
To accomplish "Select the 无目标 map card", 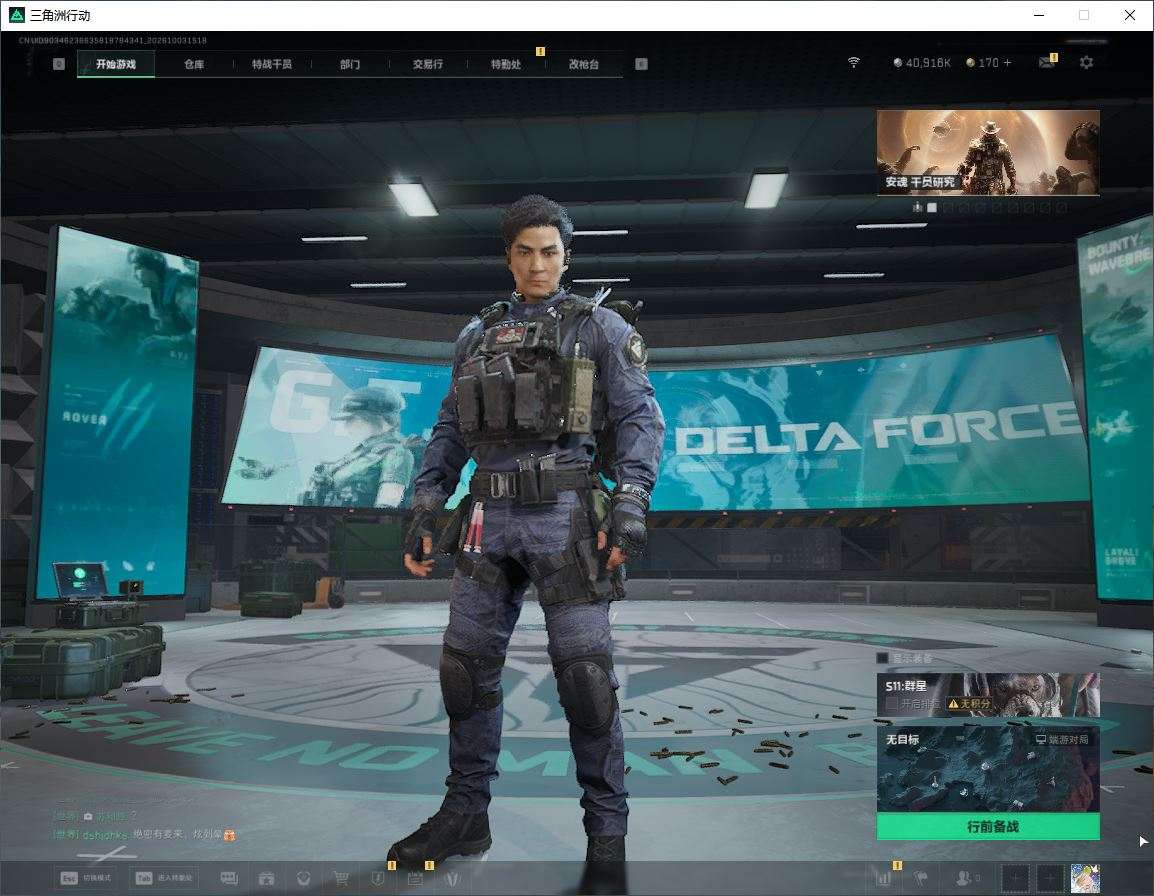I will coord(988,769).
